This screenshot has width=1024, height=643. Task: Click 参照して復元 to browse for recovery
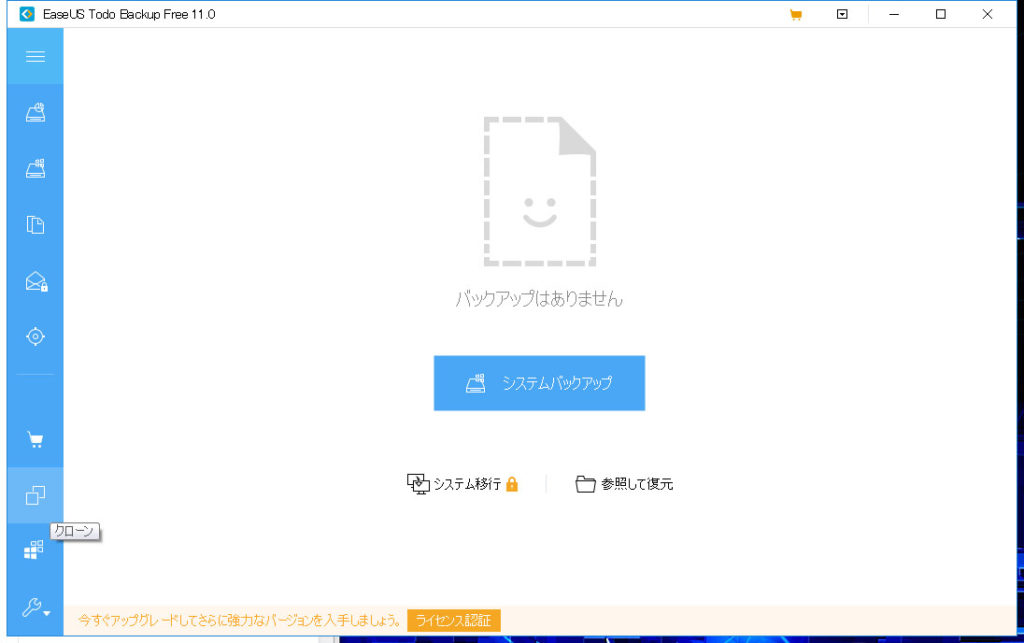[624, 484]
